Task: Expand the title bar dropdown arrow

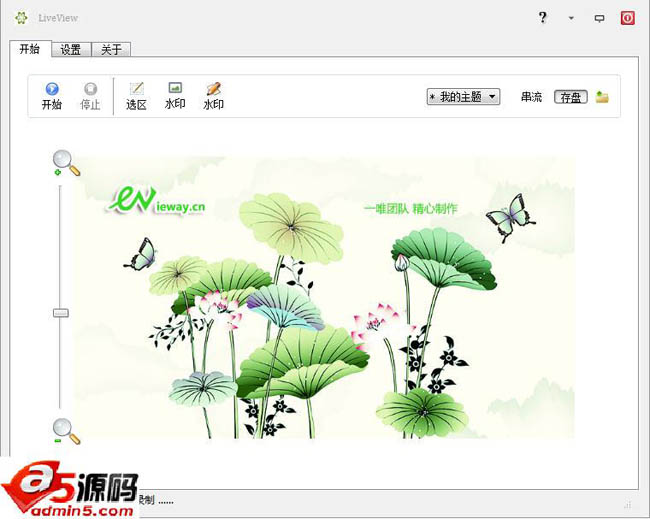Action: (x=571, y=18)
